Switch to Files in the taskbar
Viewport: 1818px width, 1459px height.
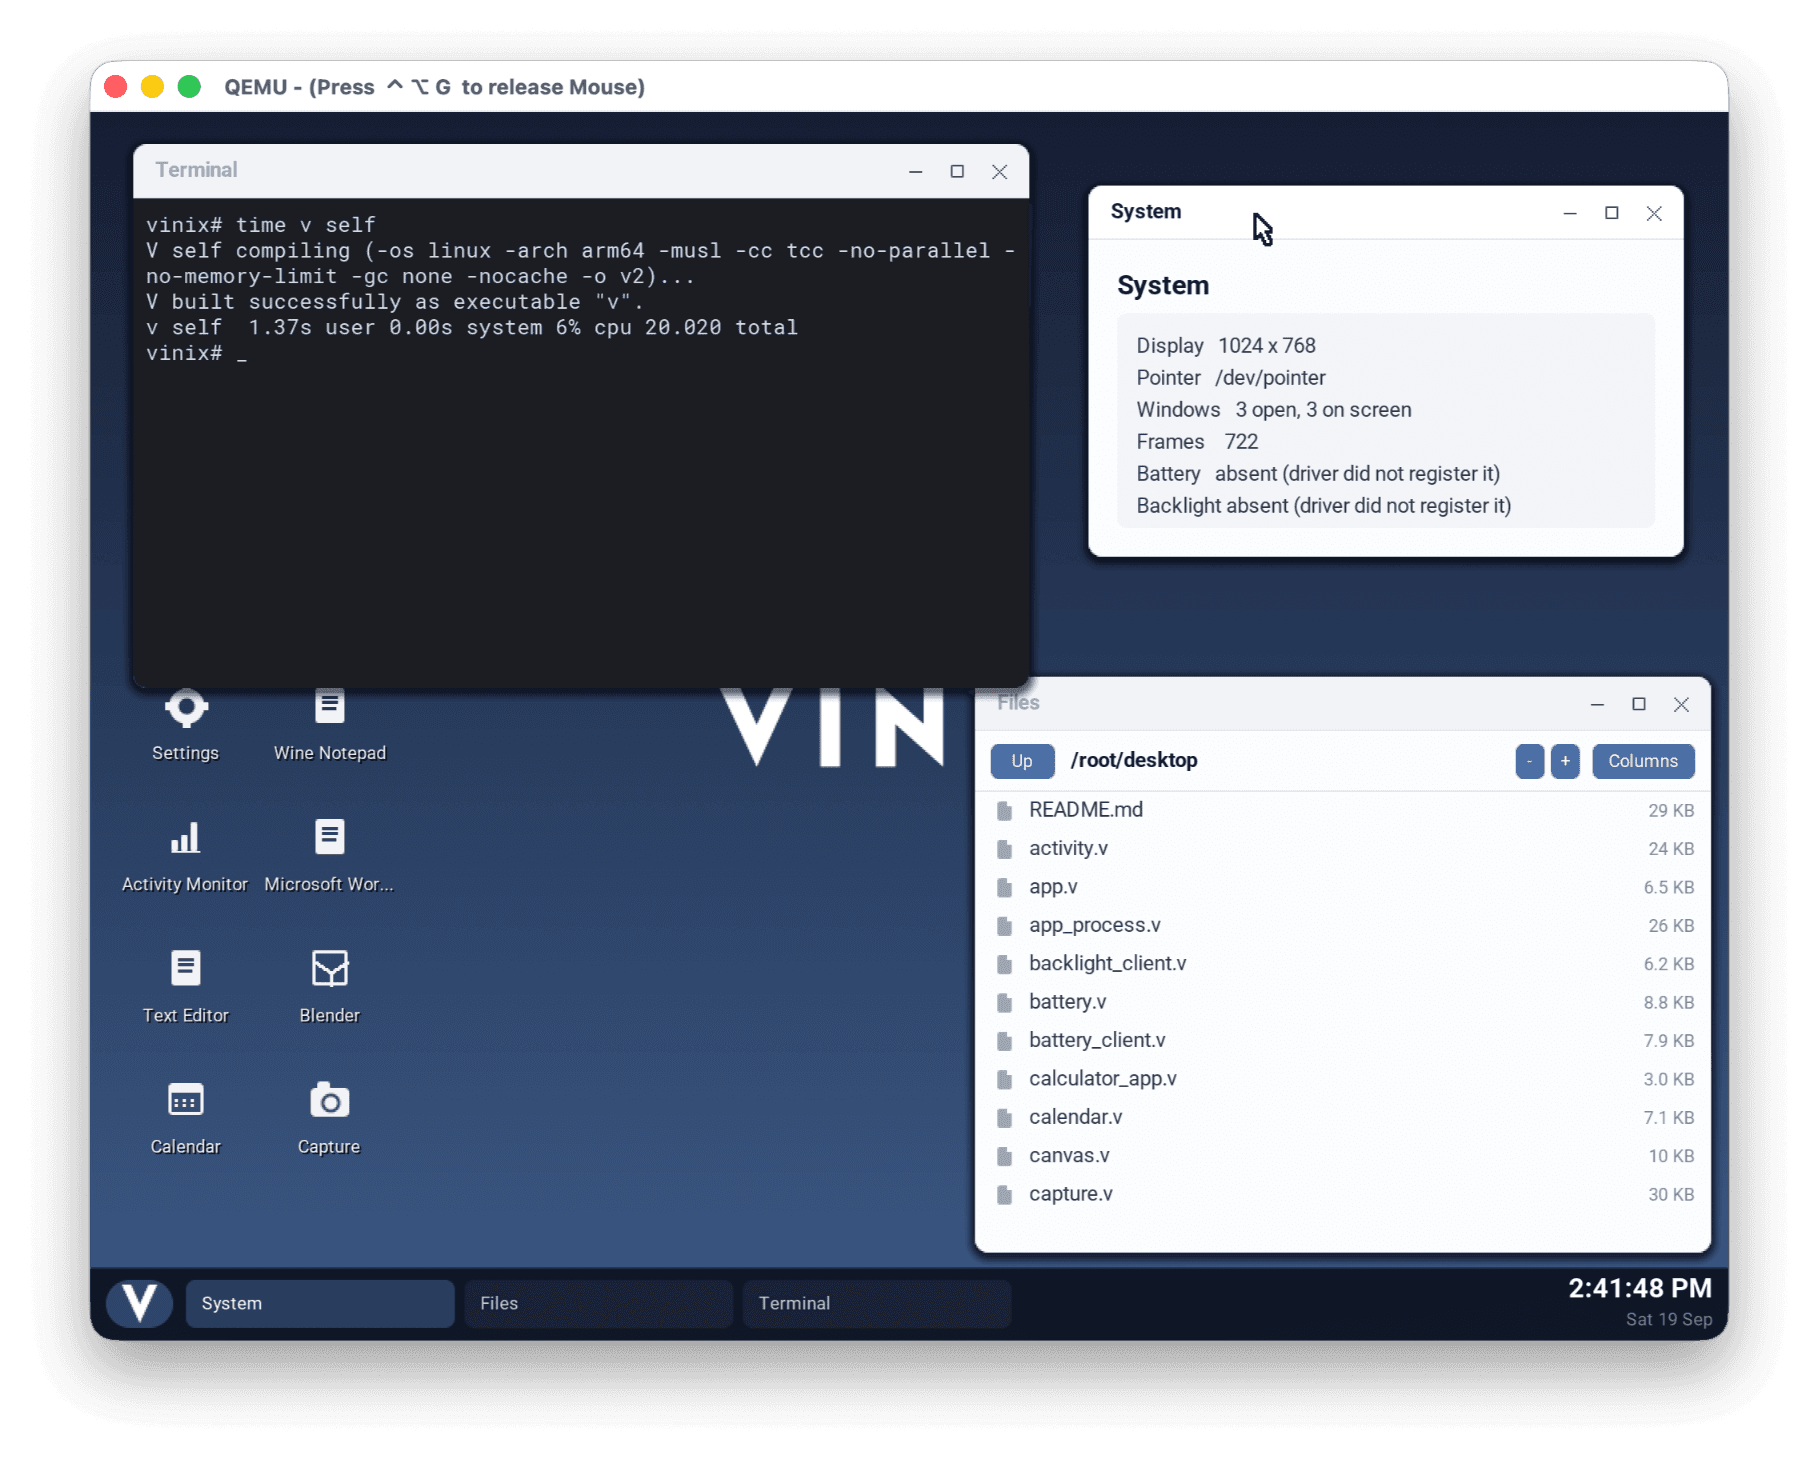tap(598, 1303)
